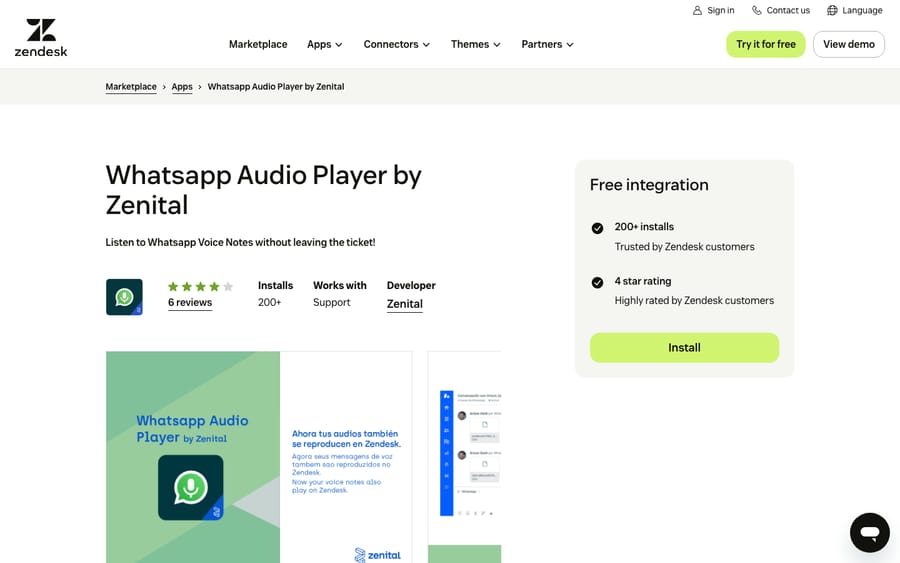Open the second partially visible screenshot thumbnail
The height and width of the screenshot is (563, 900).
point(464,457)
